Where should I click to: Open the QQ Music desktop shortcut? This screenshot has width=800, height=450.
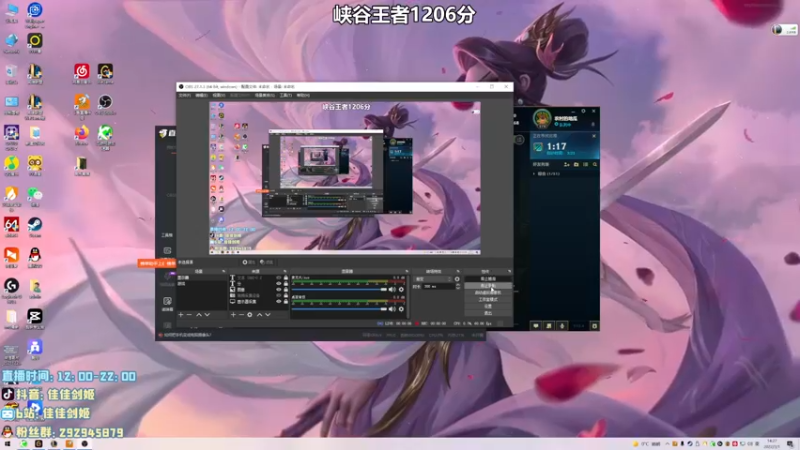(11, 163)
